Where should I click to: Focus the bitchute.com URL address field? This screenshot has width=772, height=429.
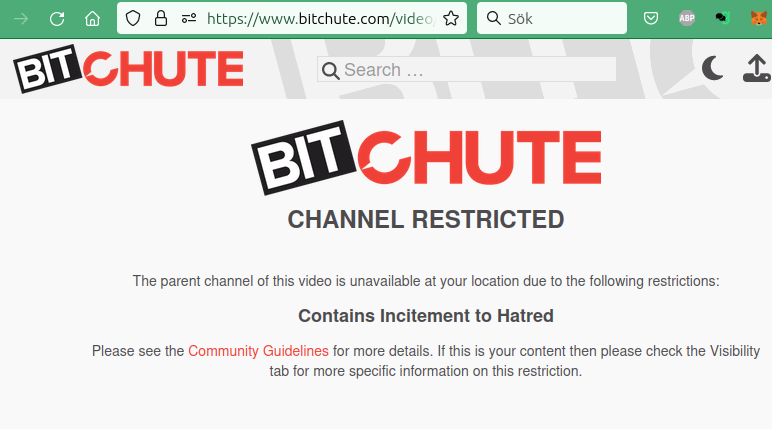point(320,19)
